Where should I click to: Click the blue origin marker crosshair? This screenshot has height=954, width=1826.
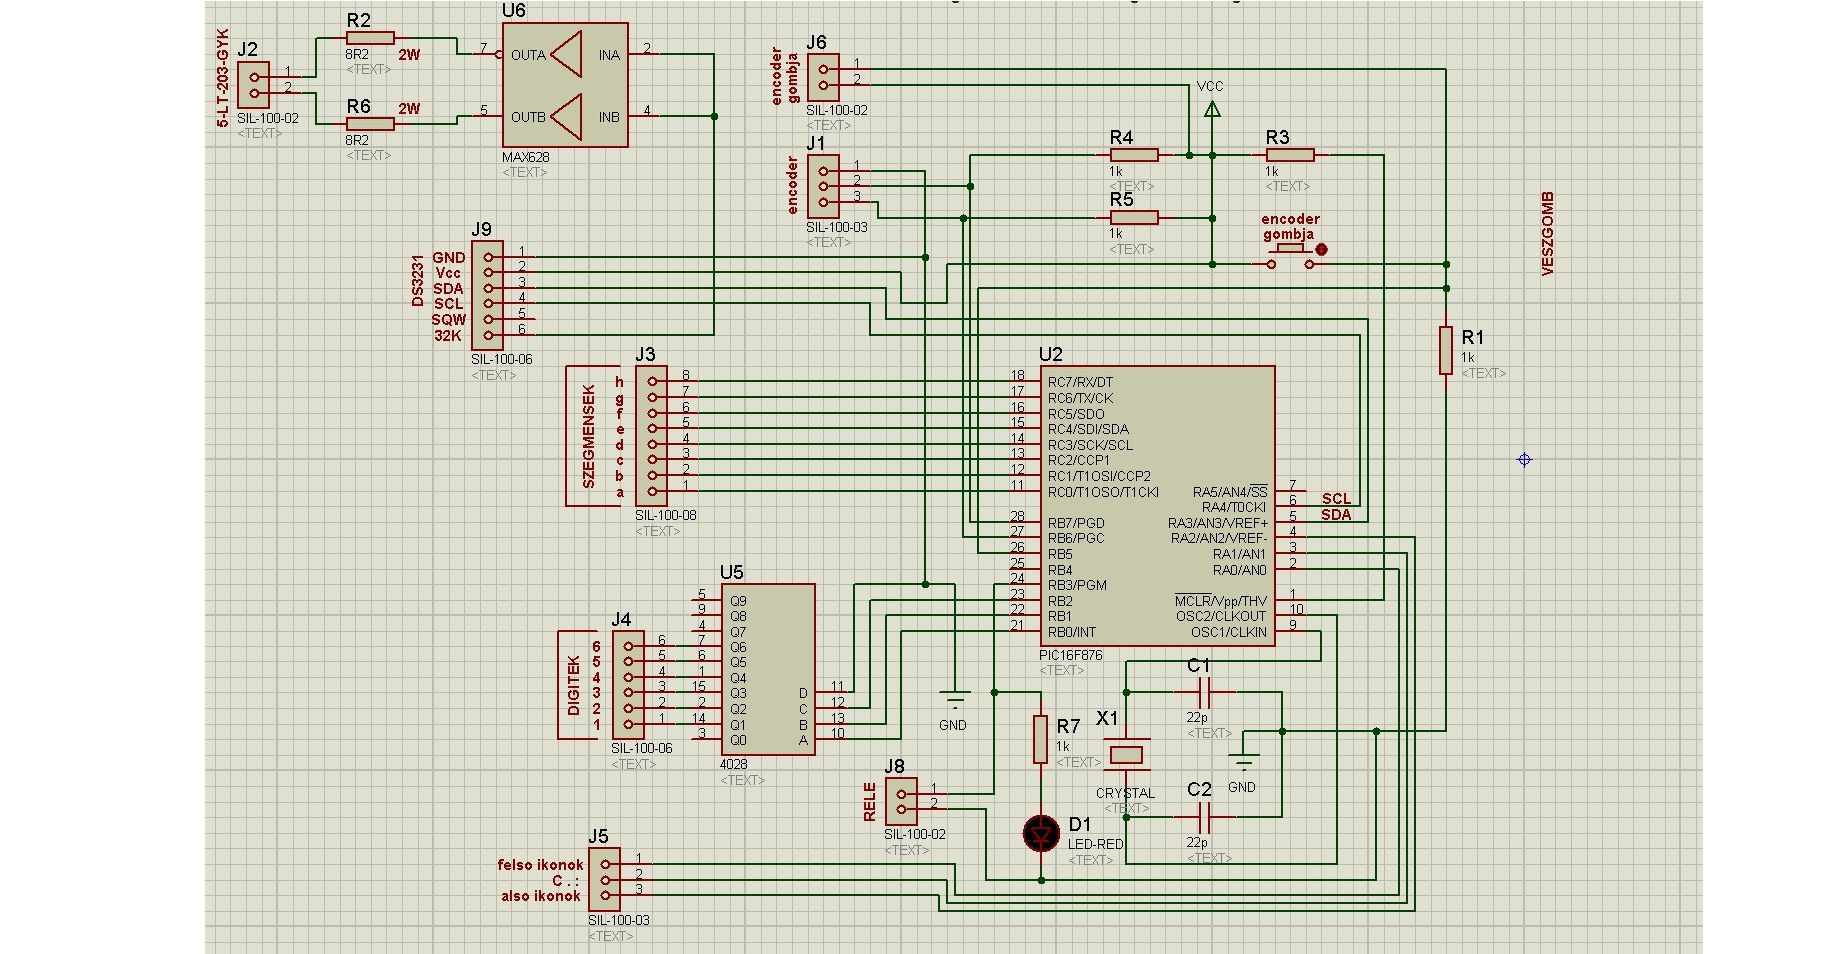1524,460
